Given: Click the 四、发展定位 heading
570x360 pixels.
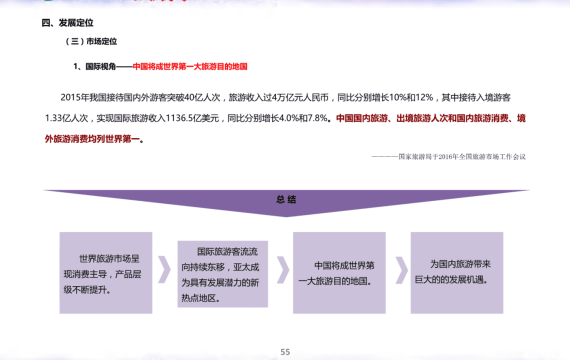Looking at the screenshot, I should click(67, 23).
